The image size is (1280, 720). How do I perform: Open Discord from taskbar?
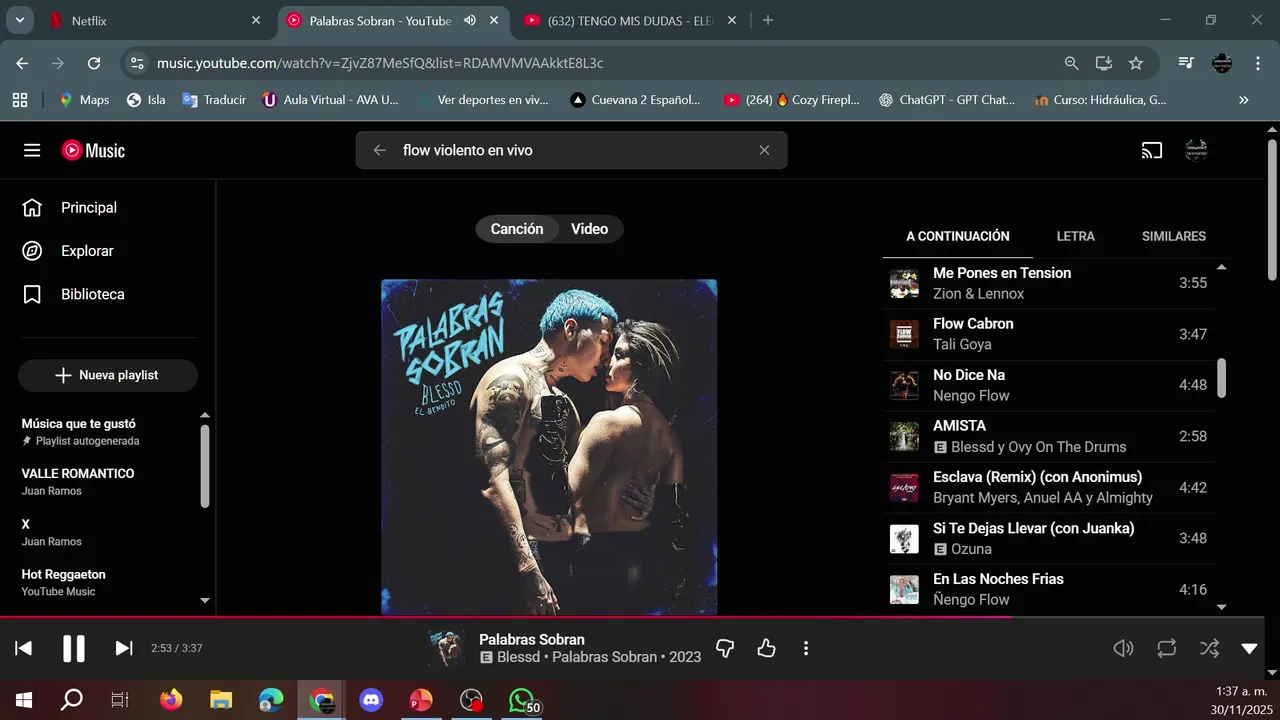pyautogui.click(x=371, y=701)
